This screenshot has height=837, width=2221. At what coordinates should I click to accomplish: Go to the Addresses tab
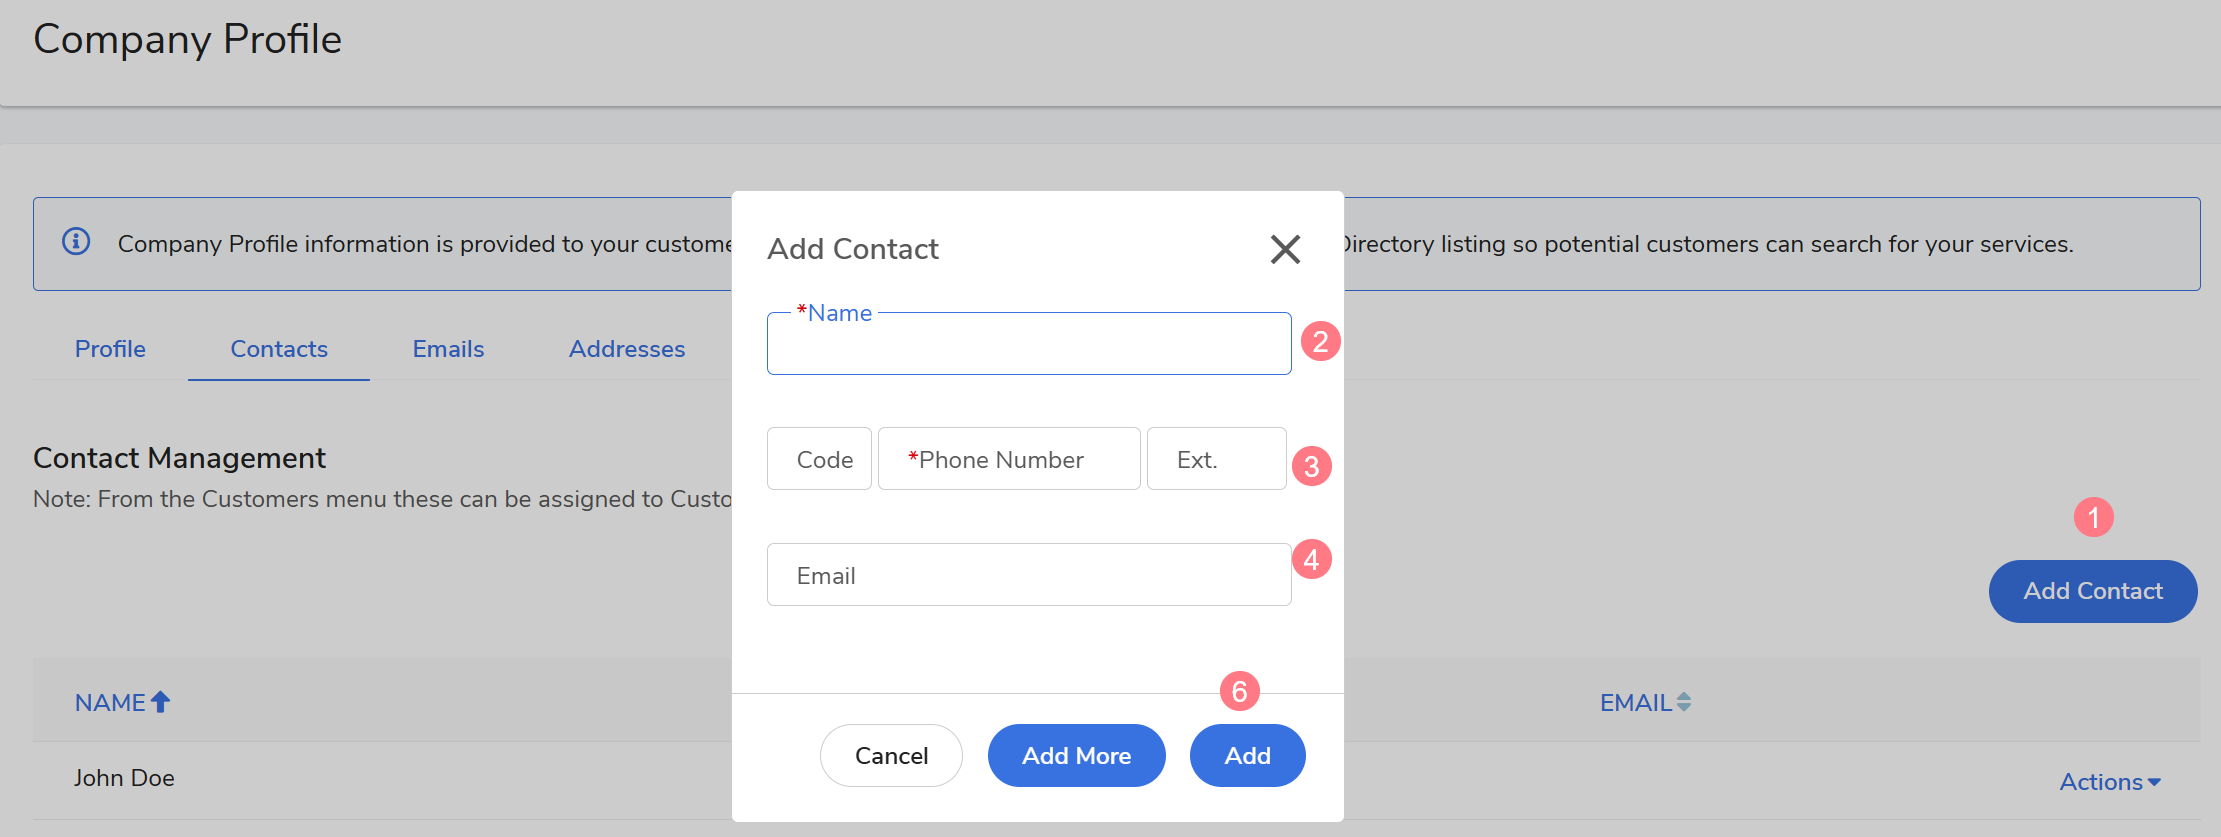[x=627, y=349]
